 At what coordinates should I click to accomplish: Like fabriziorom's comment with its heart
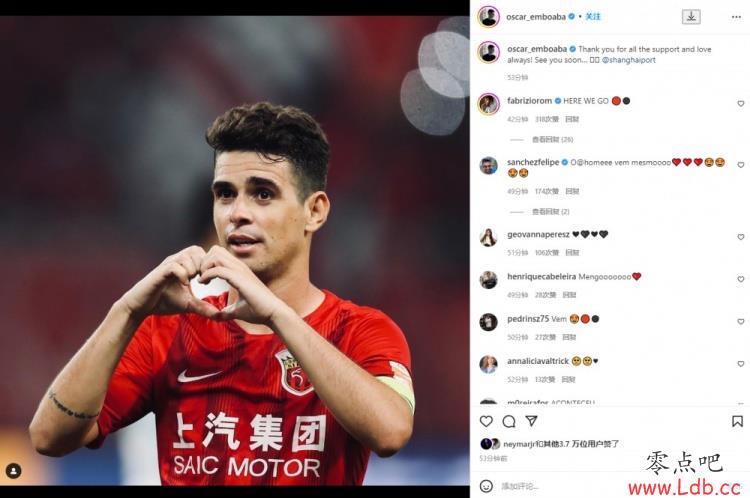point(740,103)
